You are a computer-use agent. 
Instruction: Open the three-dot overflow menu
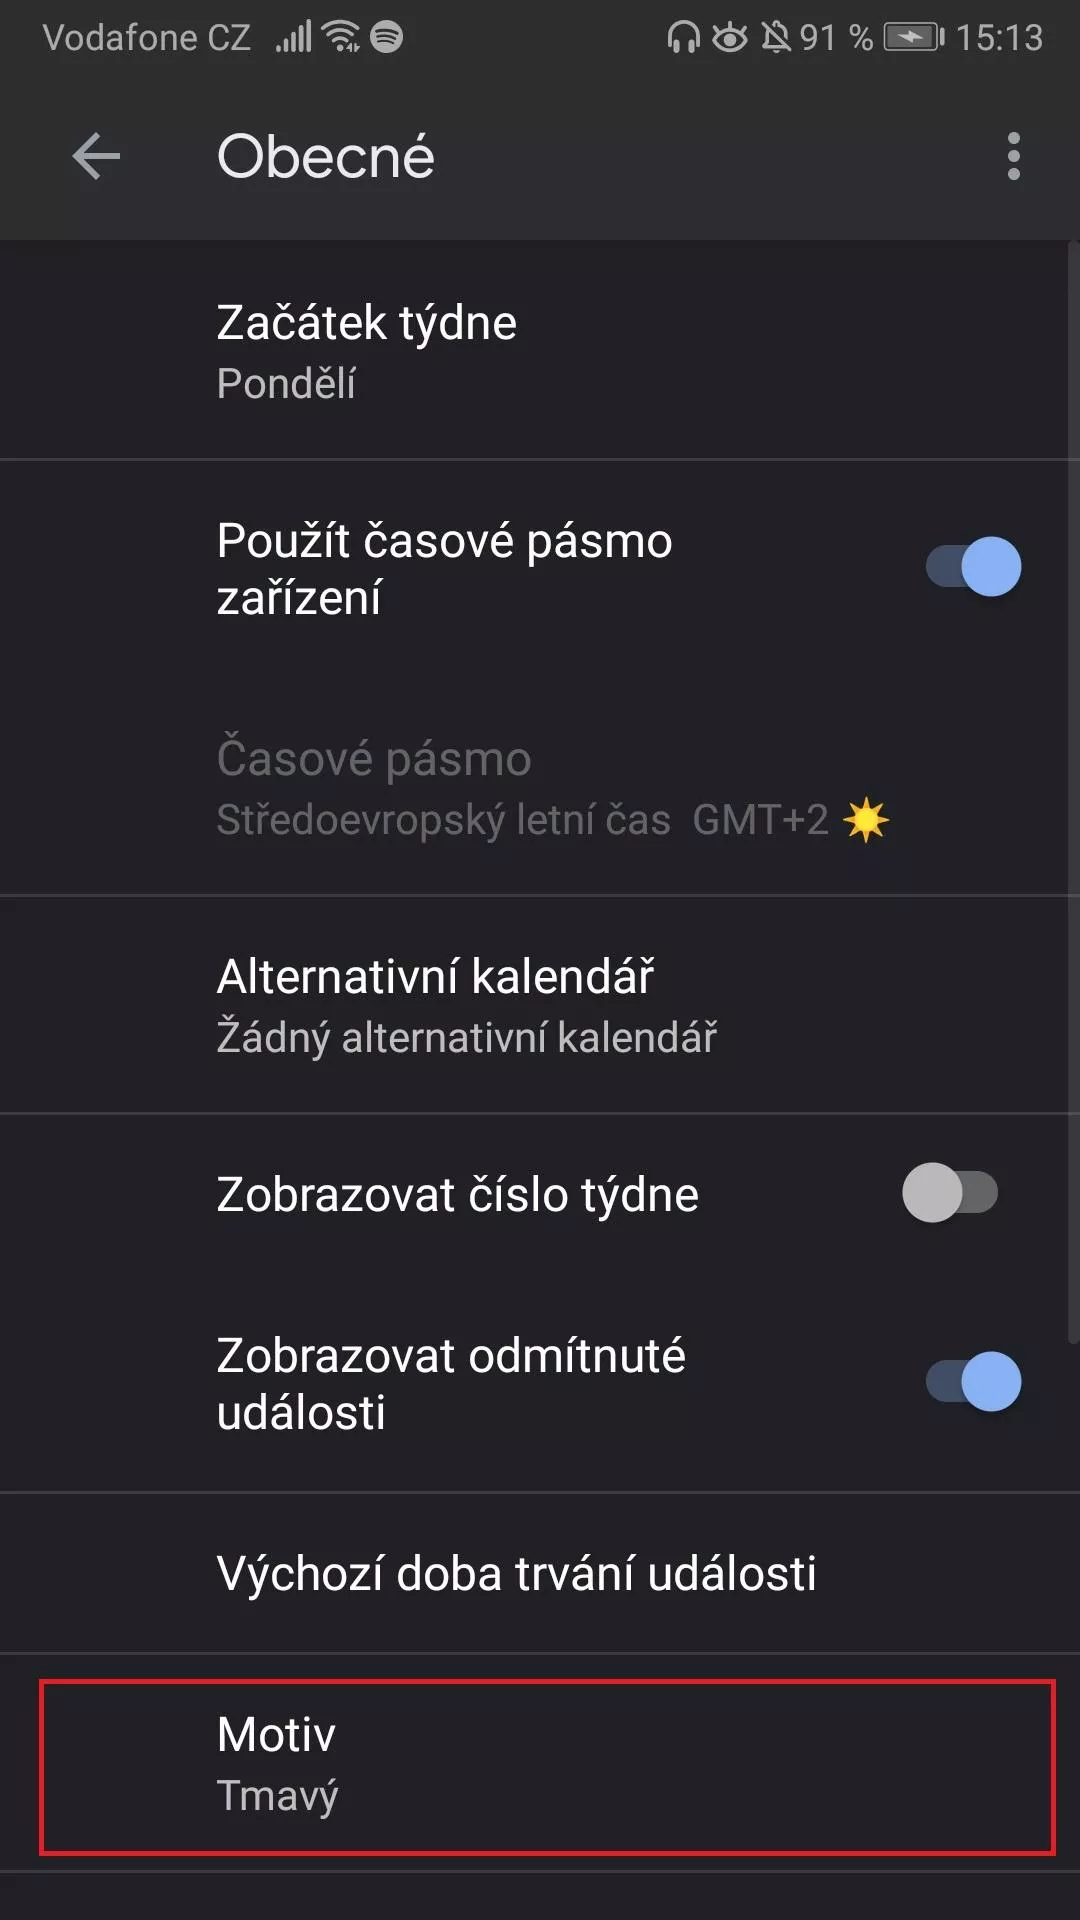click(1013, 157)
